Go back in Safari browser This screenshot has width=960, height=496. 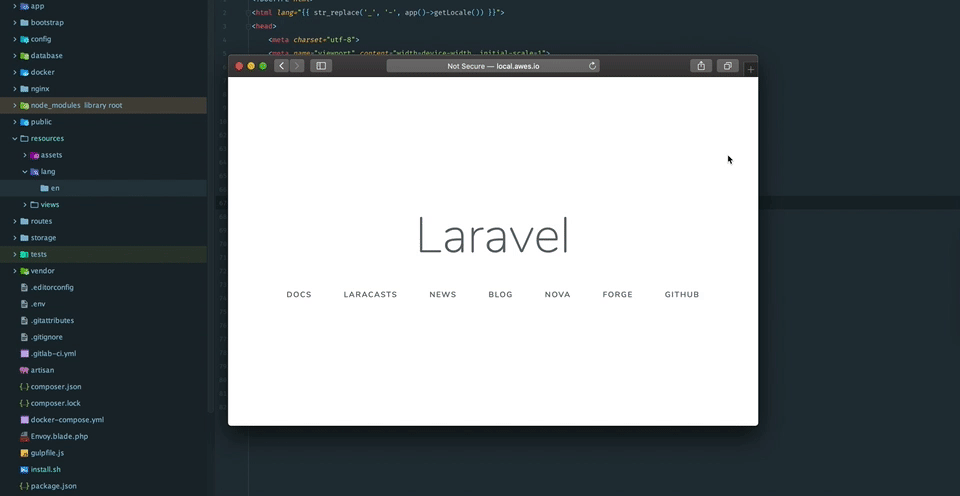282,66
